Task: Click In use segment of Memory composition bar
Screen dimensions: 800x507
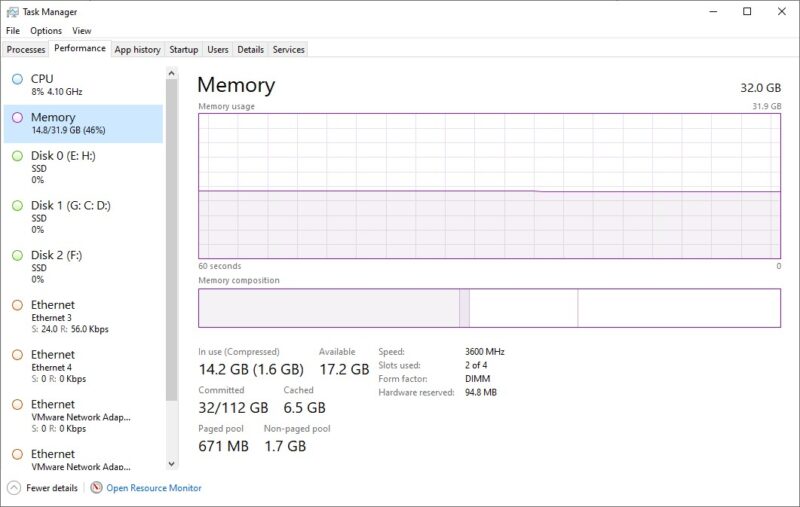Action: click(329, 308)
